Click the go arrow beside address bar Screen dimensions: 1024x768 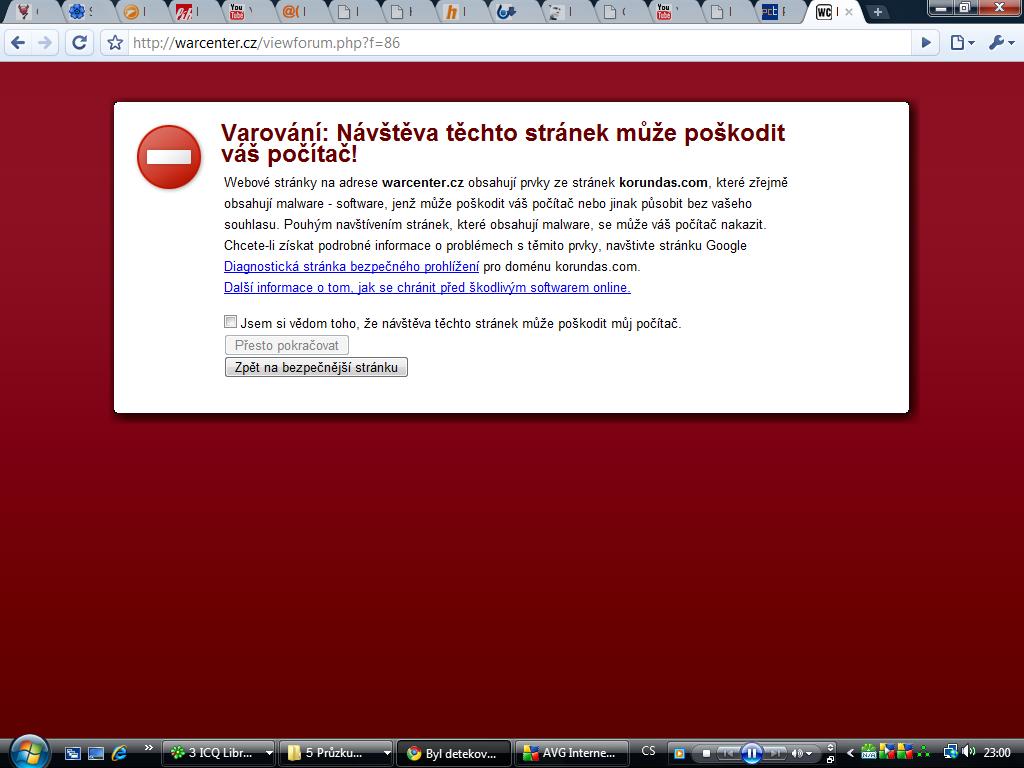(x=926, y=43)
